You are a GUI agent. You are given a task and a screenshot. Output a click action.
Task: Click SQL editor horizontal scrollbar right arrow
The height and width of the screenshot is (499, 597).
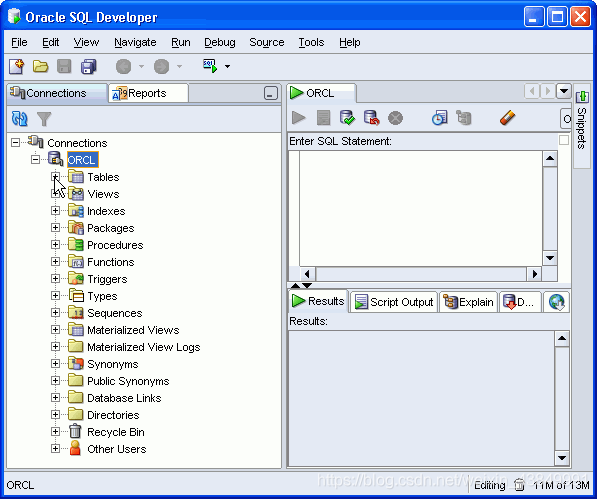click(x=535, y=274)
